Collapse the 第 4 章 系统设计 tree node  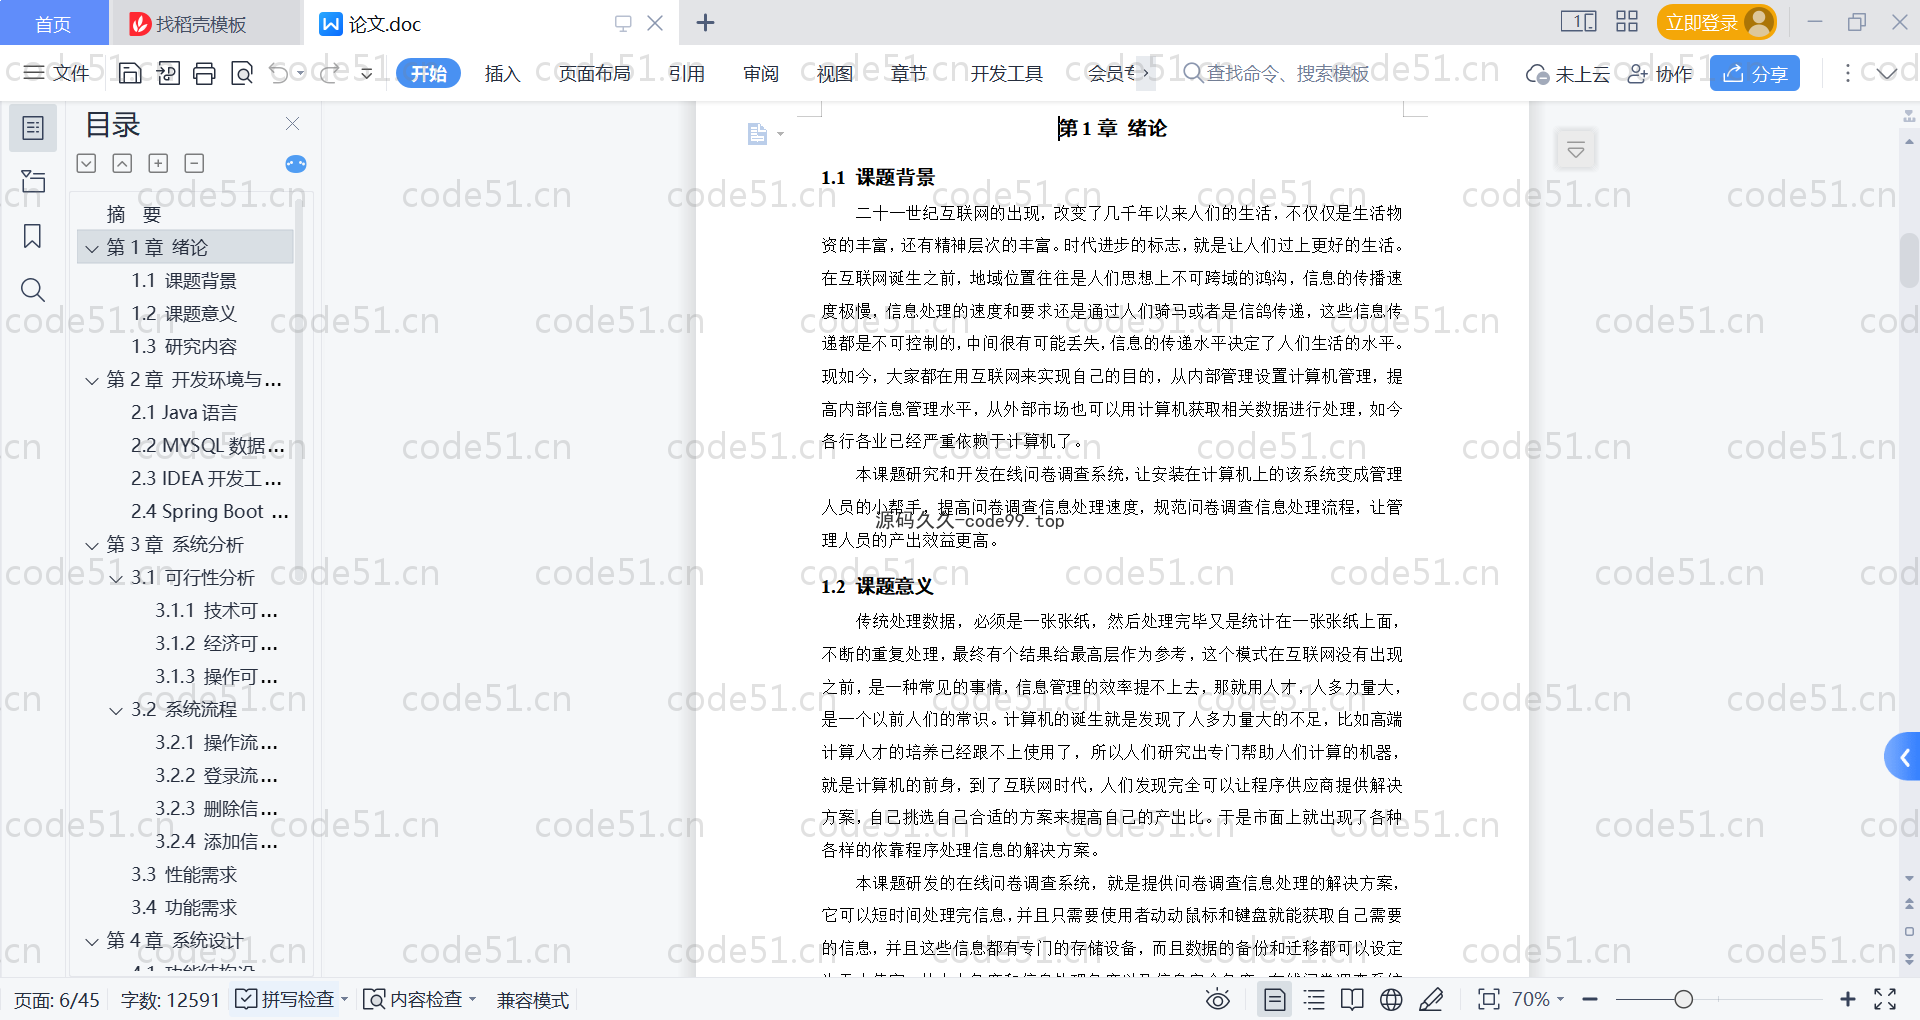click(x=92, y=941)
